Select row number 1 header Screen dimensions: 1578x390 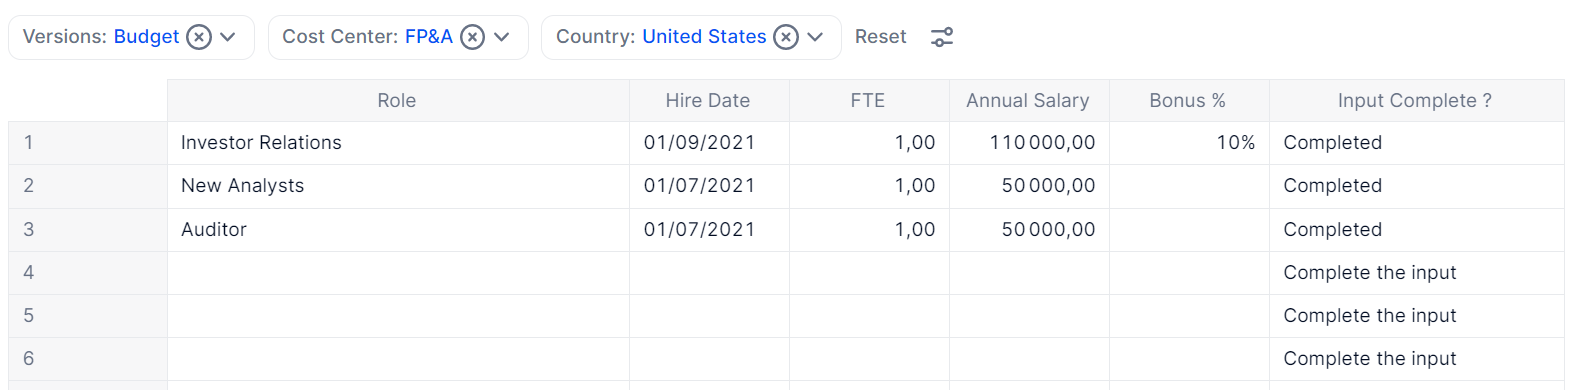(88, 143)
